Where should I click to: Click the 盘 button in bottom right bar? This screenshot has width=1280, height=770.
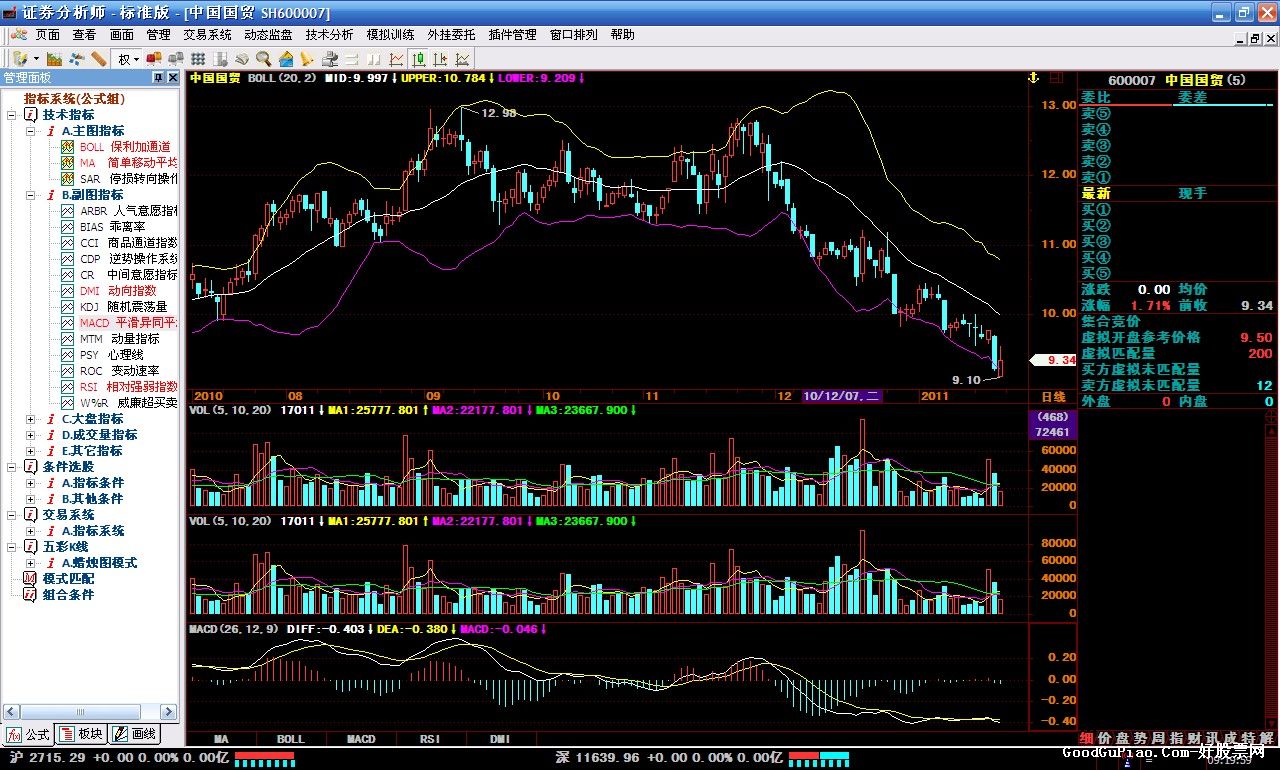(x=1121, y=738)
